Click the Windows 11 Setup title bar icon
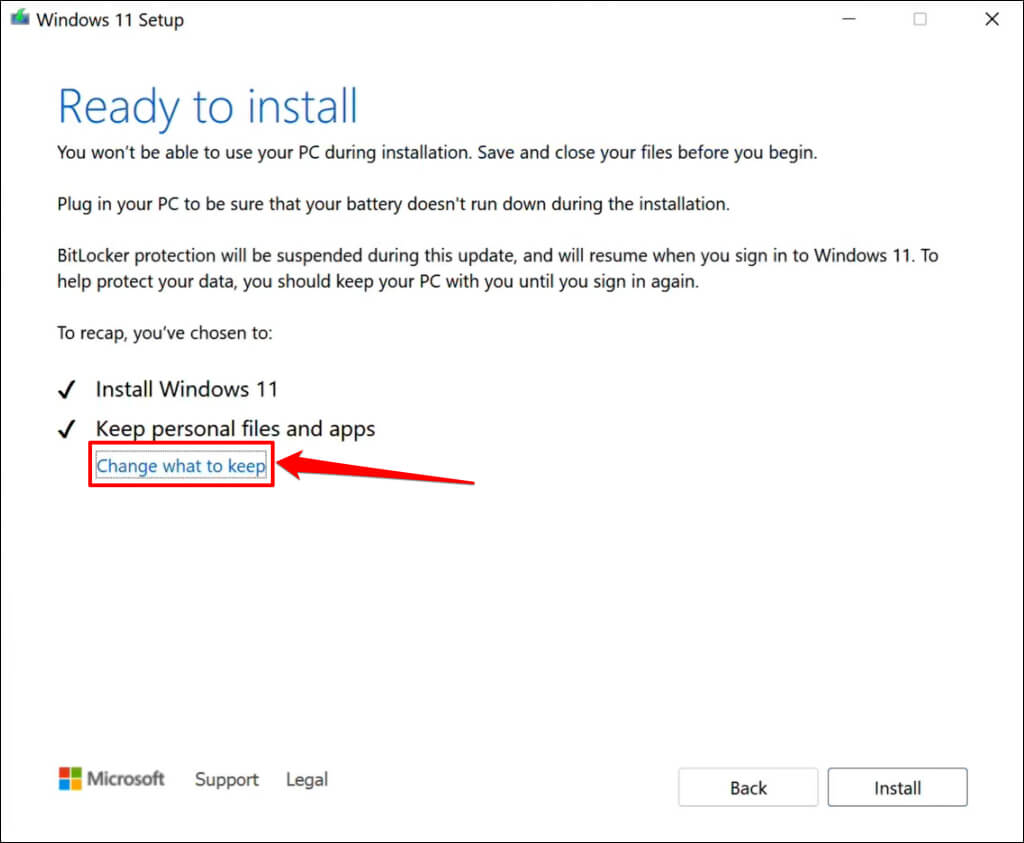 (20, 20)
